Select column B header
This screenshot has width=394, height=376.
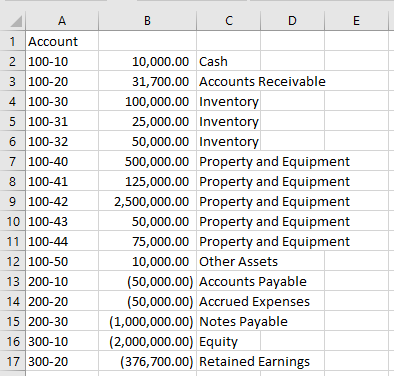pyautogui.click(x=147, y=21)
